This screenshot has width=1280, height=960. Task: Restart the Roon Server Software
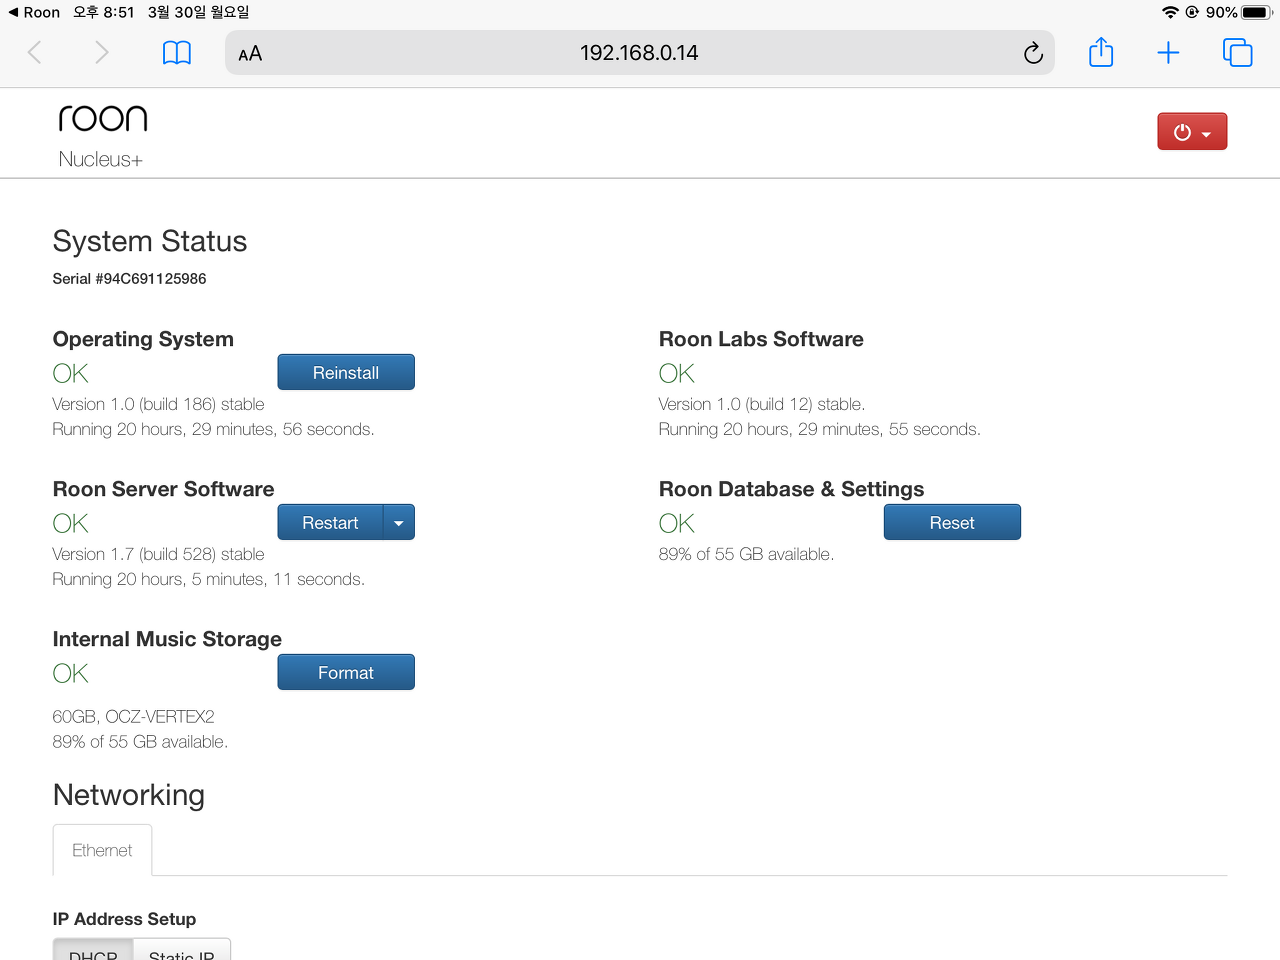[x=330, y=523]
